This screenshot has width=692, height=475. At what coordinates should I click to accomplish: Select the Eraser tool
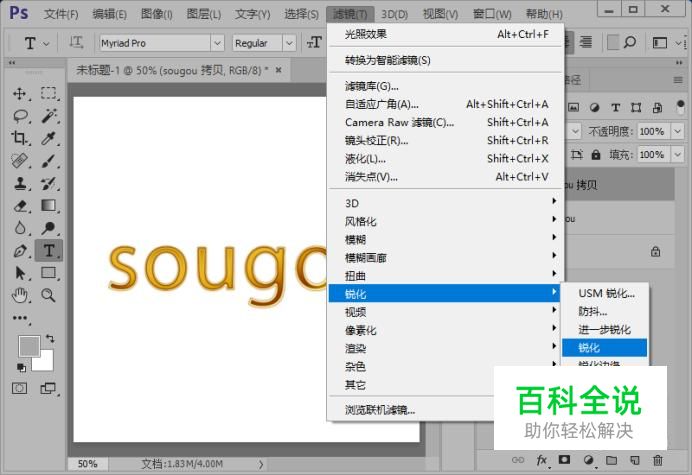[x=20, y=206]
